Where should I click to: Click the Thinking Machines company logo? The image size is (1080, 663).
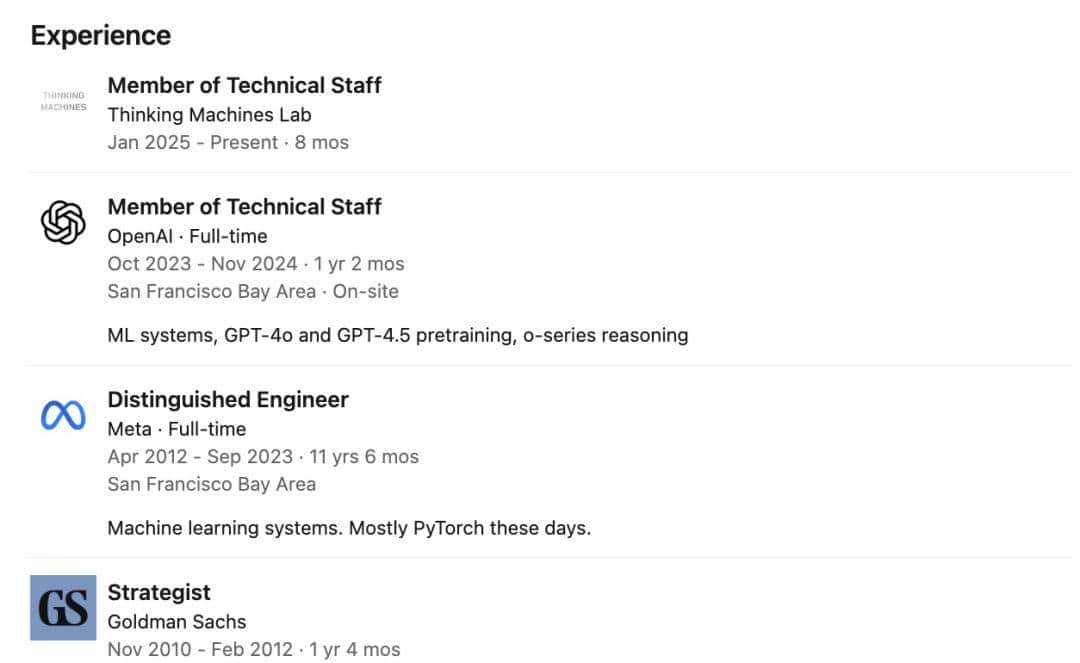(63, 101)
